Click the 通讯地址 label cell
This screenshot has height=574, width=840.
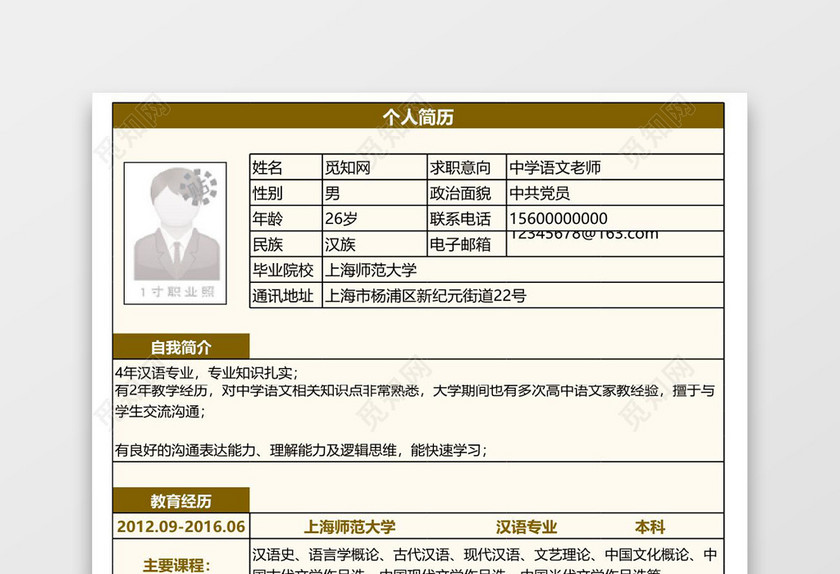286,295
